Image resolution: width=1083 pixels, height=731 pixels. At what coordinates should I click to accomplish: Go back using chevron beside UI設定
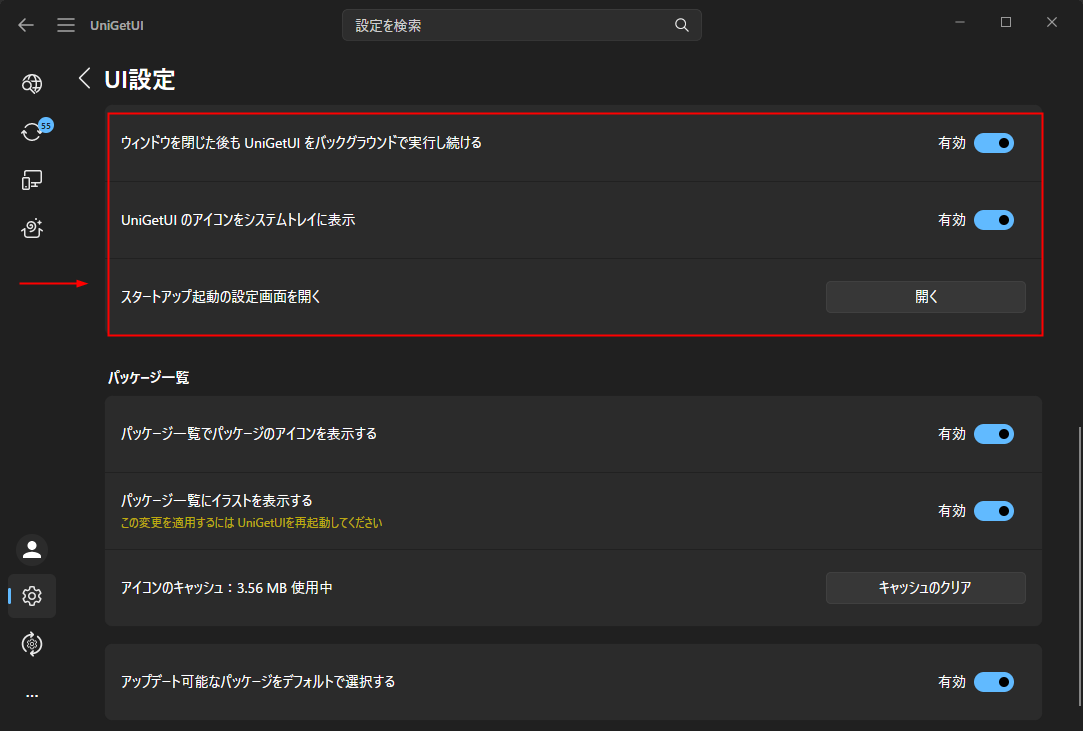[84, 78]
